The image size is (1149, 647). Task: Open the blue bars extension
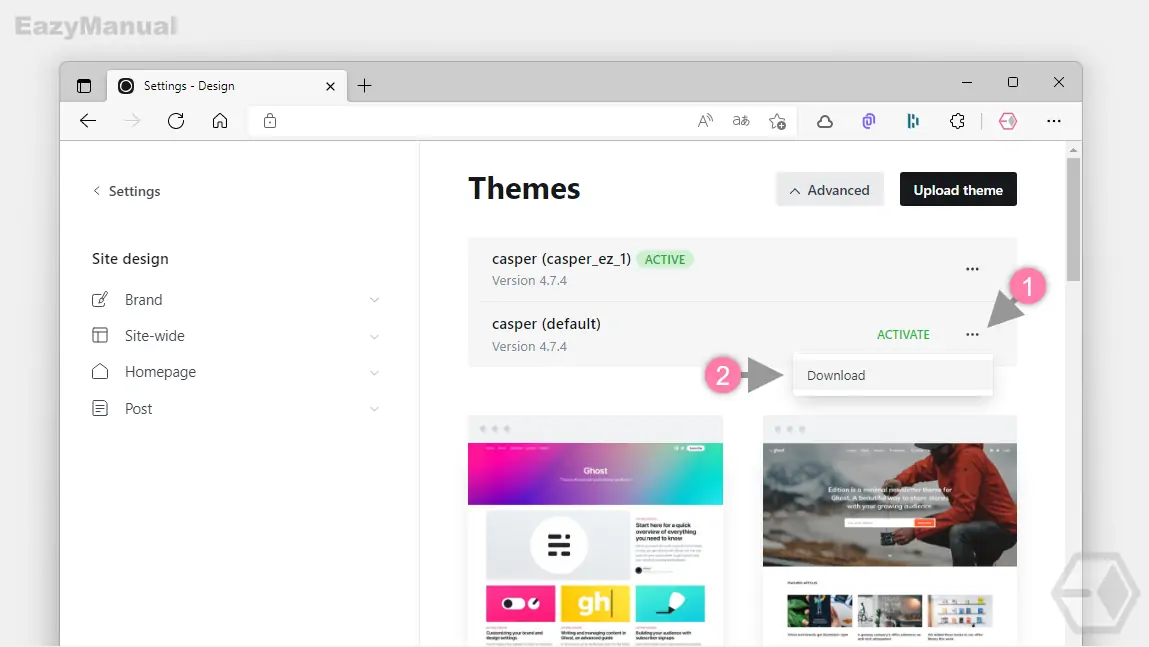[913, 121]
